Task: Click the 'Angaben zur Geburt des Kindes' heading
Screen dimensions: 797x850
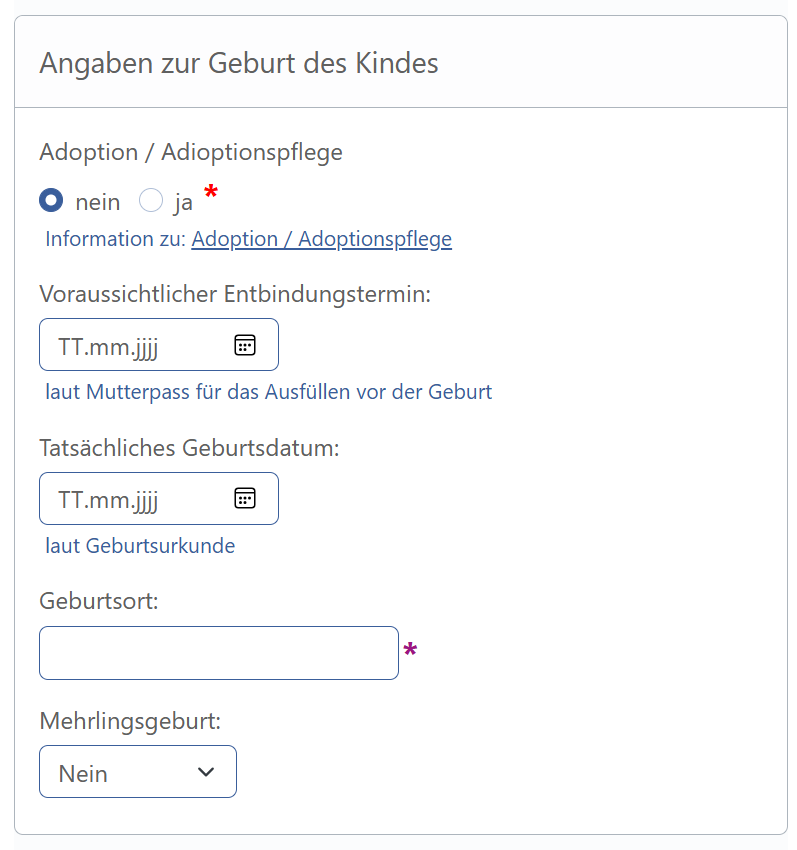Action: click(x=239, y=63)
